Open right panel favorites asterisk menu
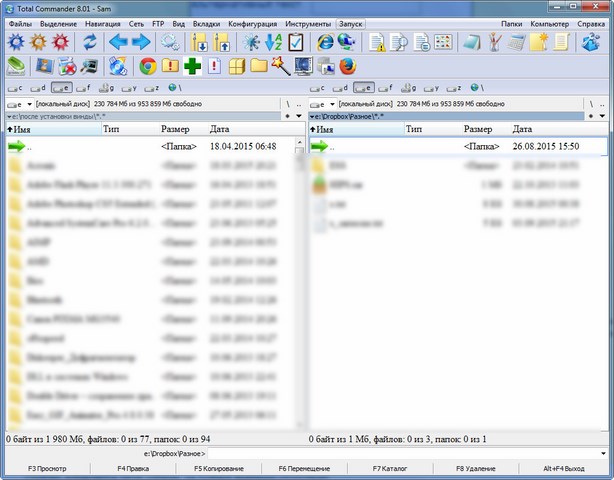The image size is (614, 480). click(x=591, y=116)
